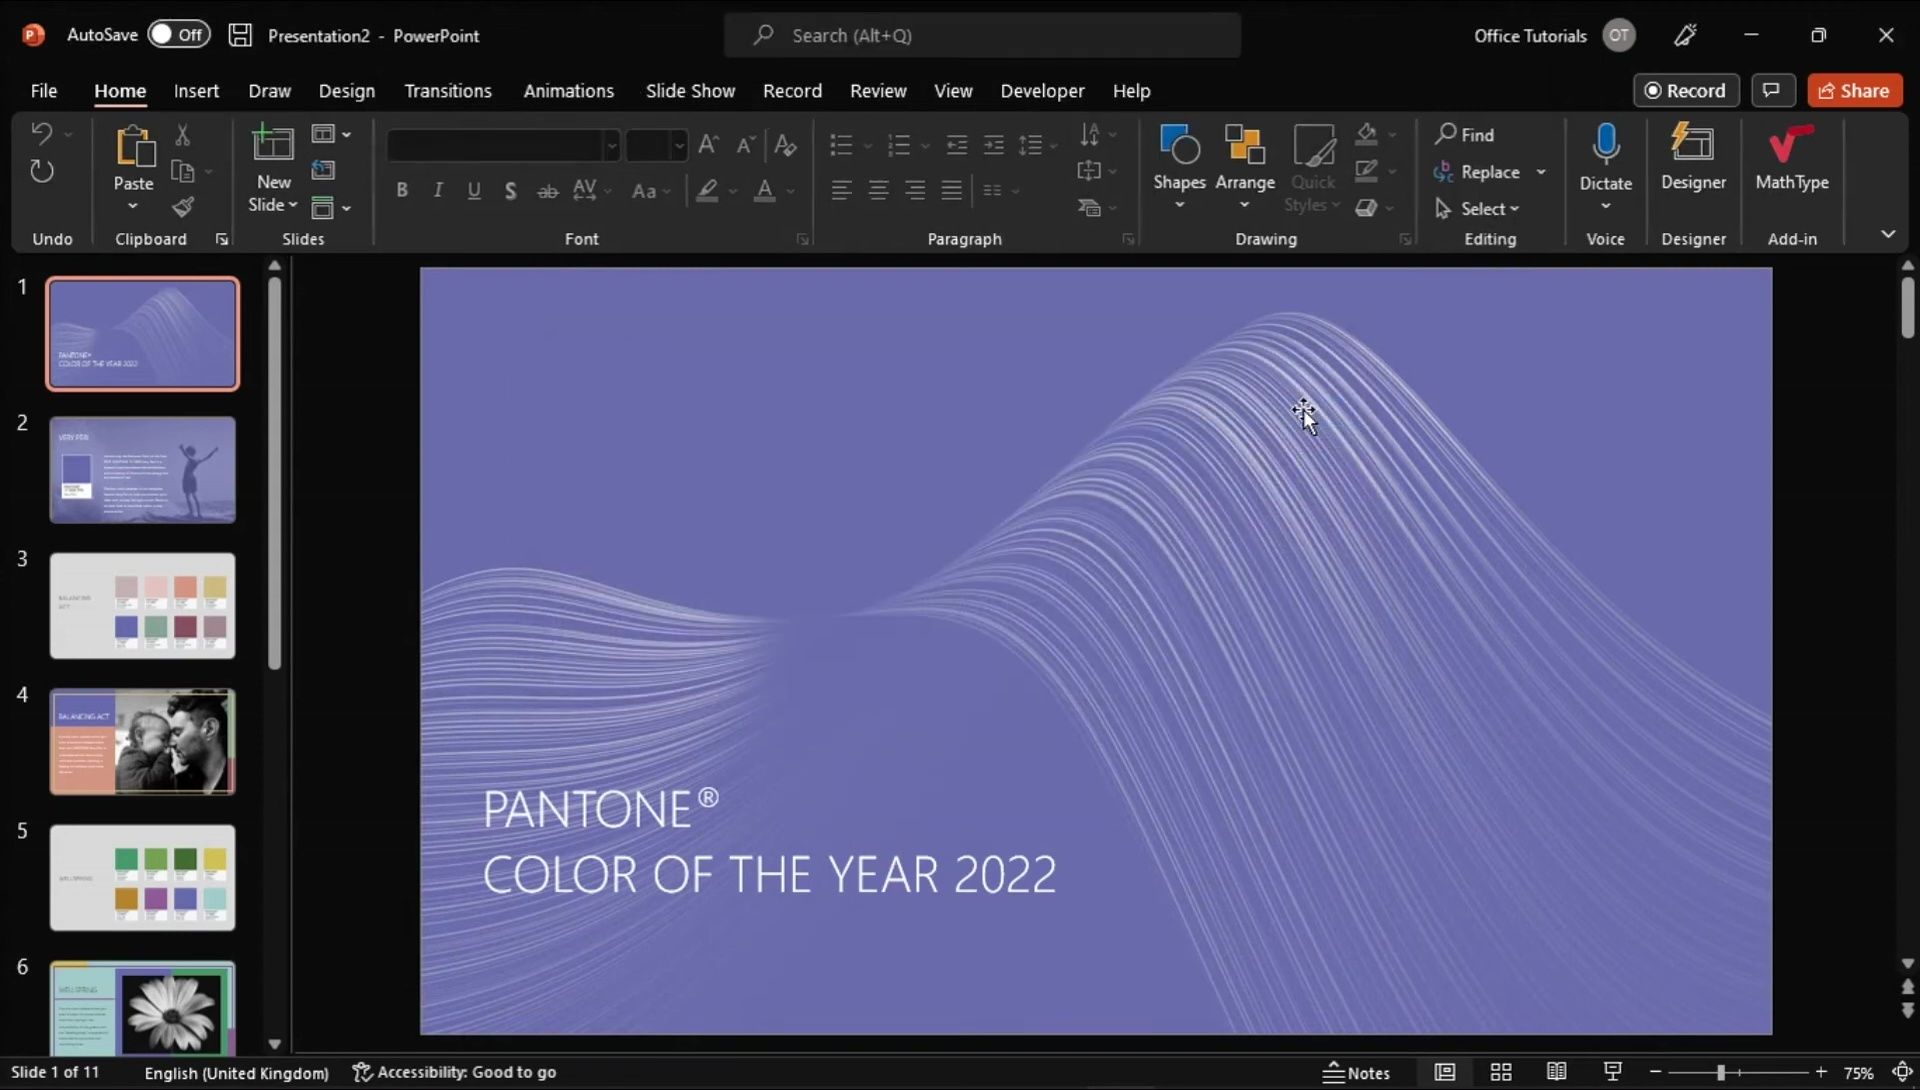Image resolution: width=1920 pixels, height=1090 pixels.
Task: Click the Undo arrow icon
Action: (40, 133)
